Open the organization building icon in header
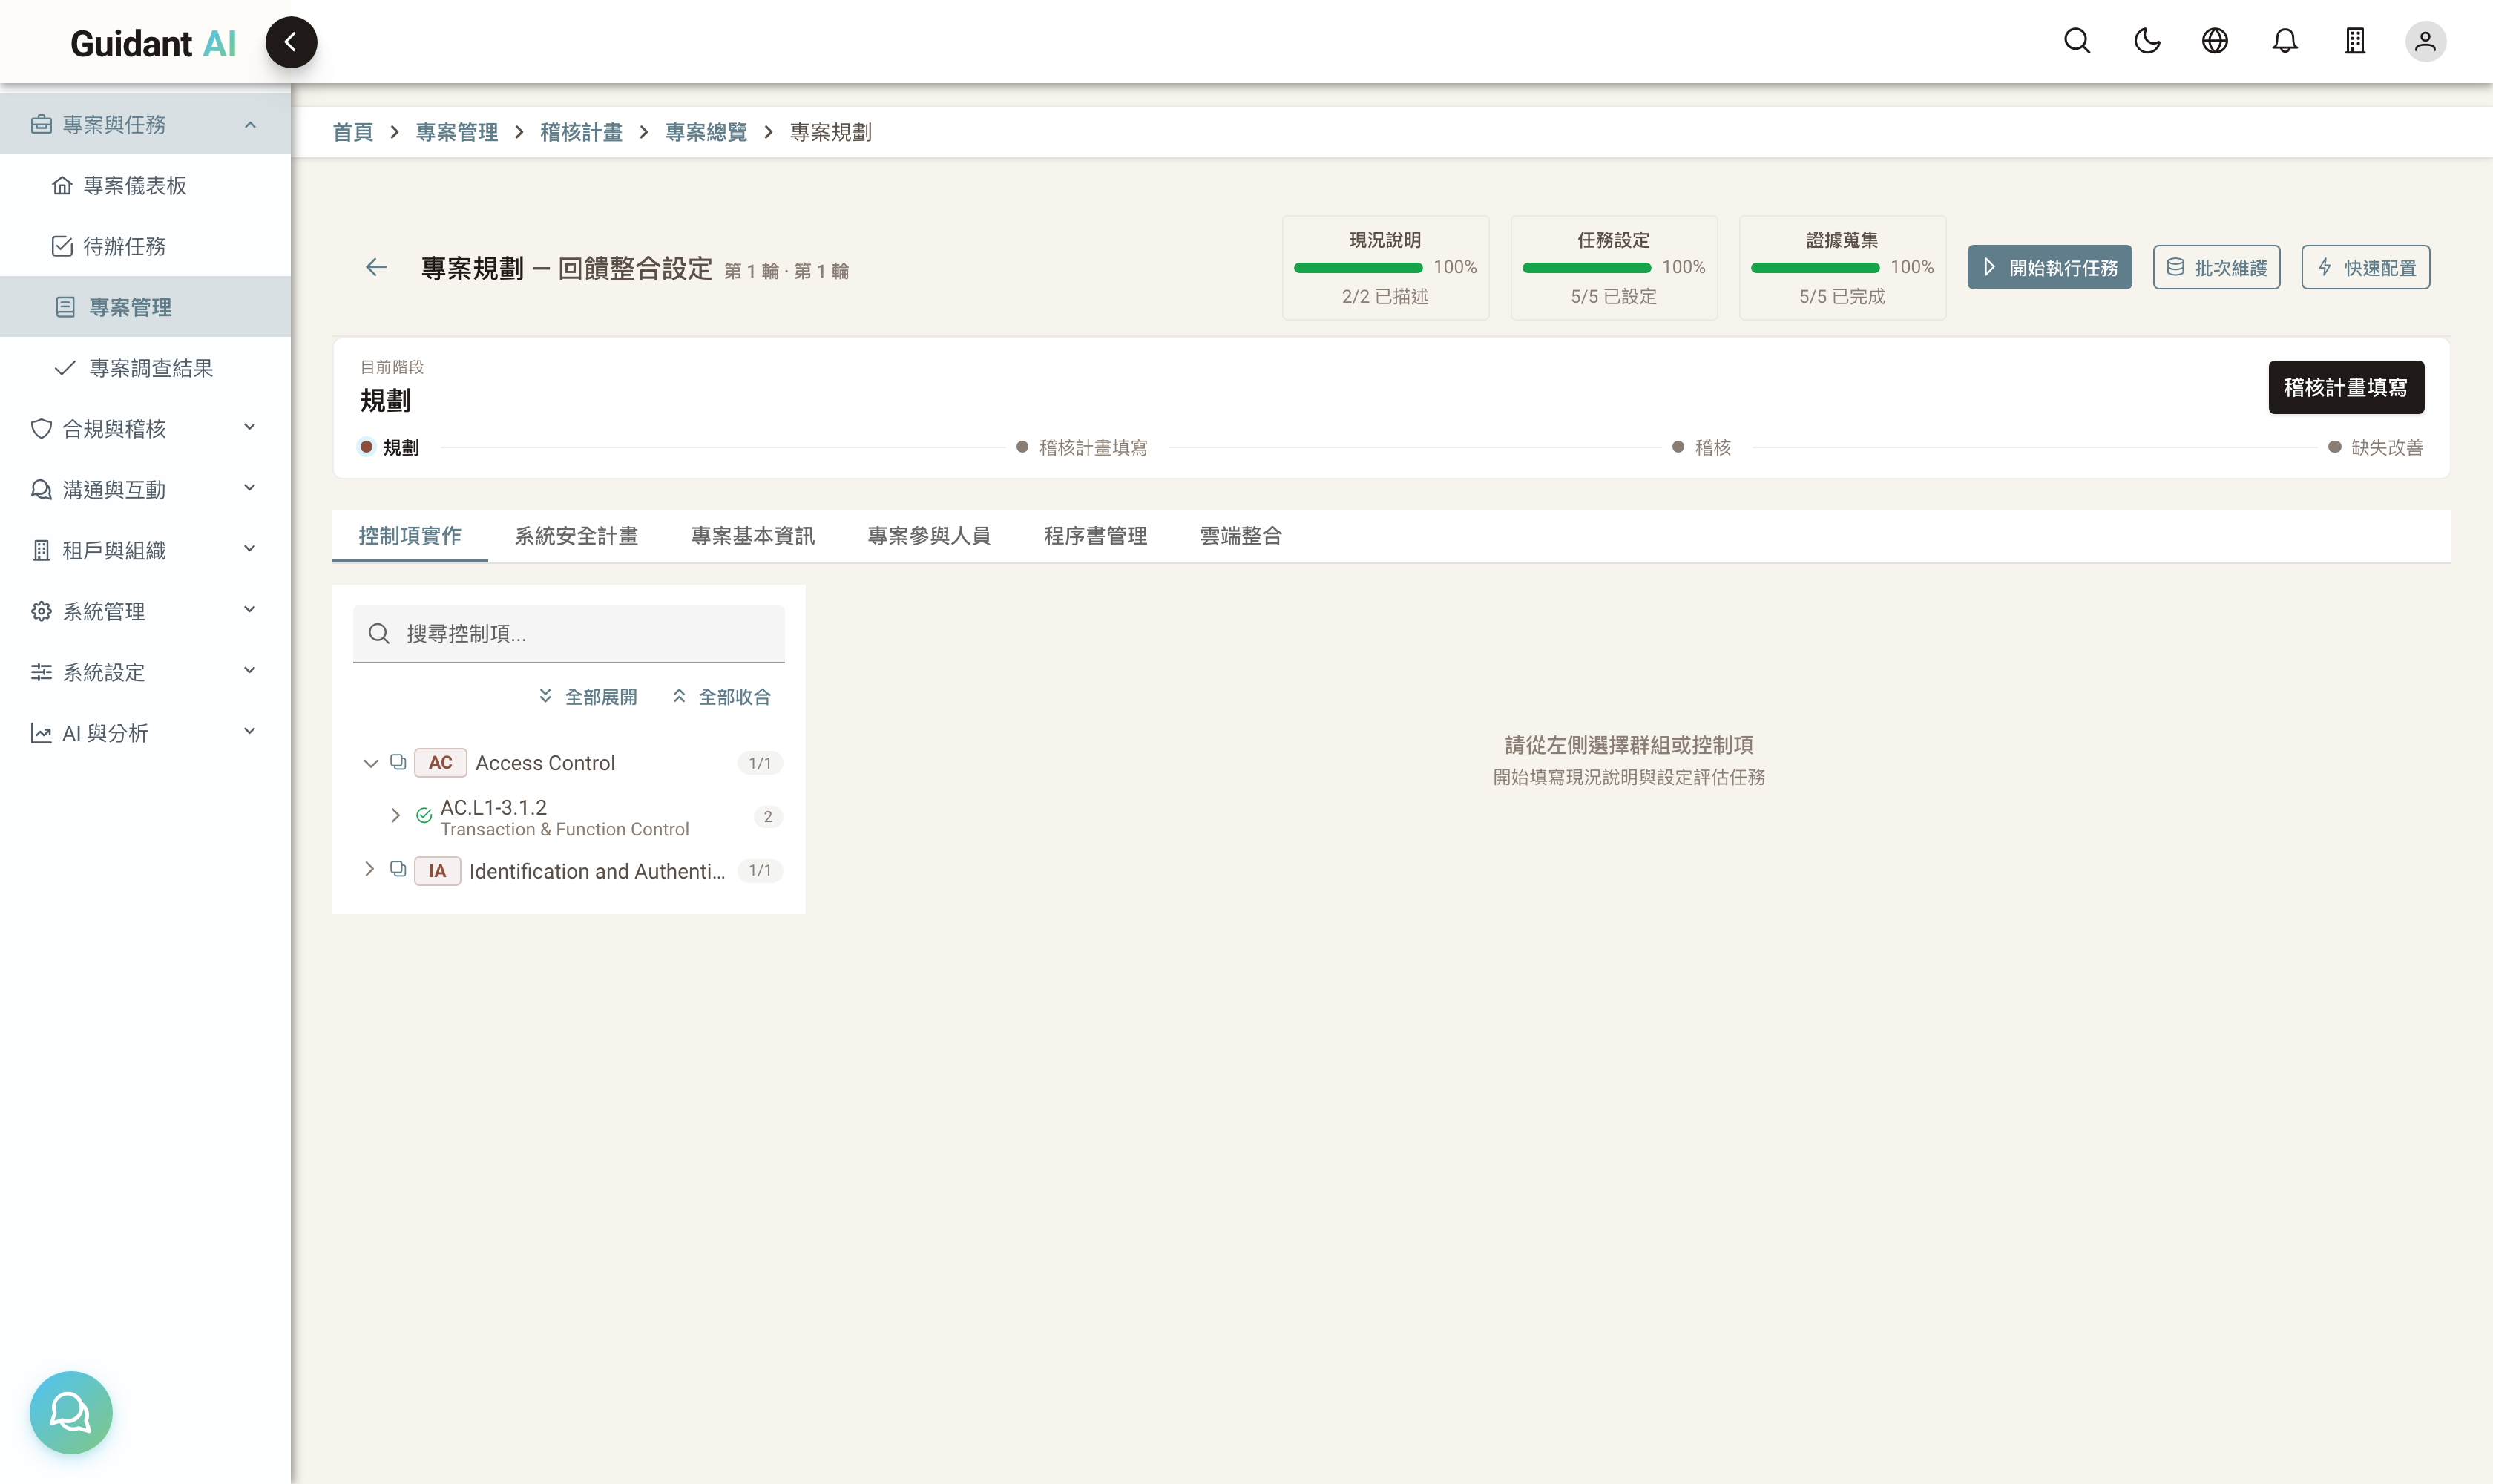Image resolution: width=2493 pixels, height=1484 pixels. coord(2355,41)
